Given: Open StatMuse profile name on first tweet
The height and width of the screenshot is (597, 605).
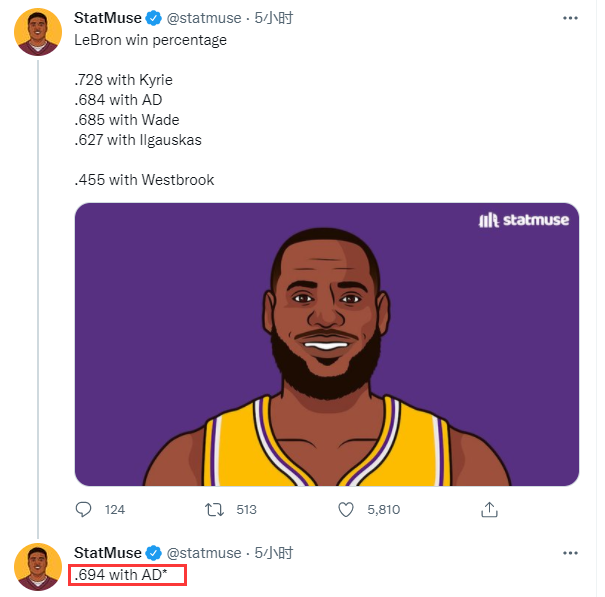Looking at the screenshot, I should click(108, 19).
